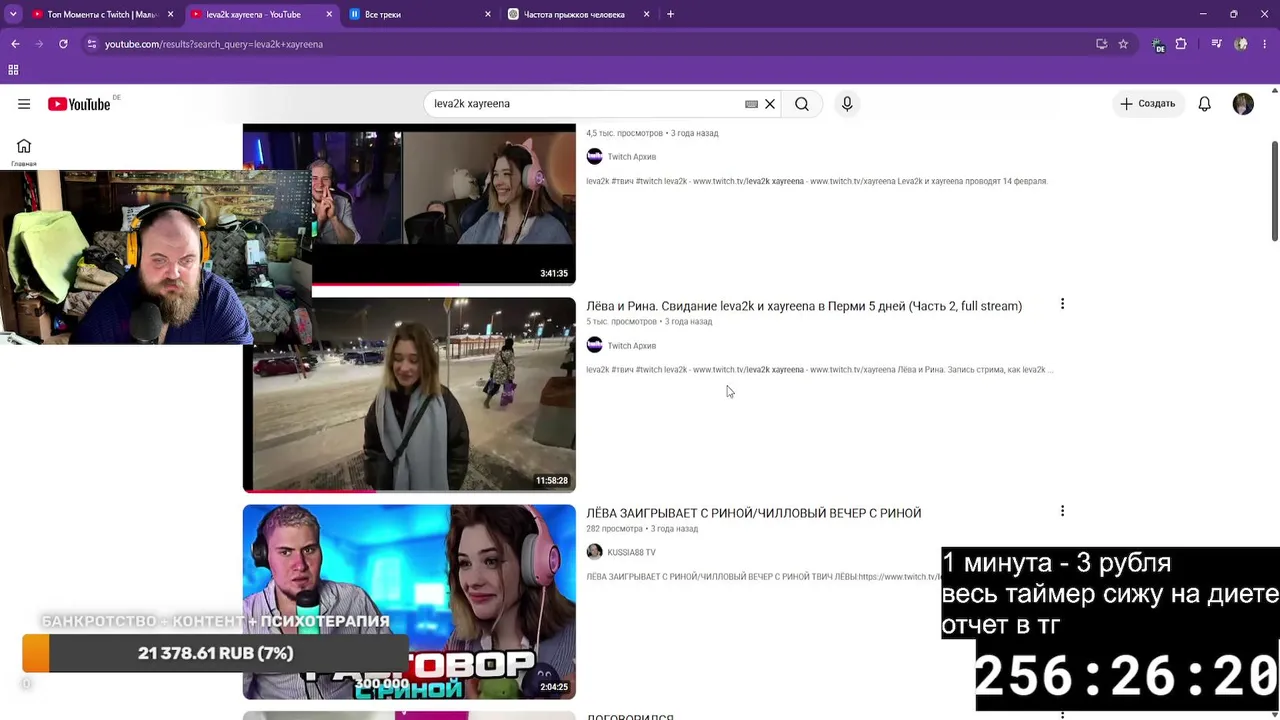This screenshot has height=720, width=1280.
Task: Start voice search with the microphone
Action: point(847,104)
